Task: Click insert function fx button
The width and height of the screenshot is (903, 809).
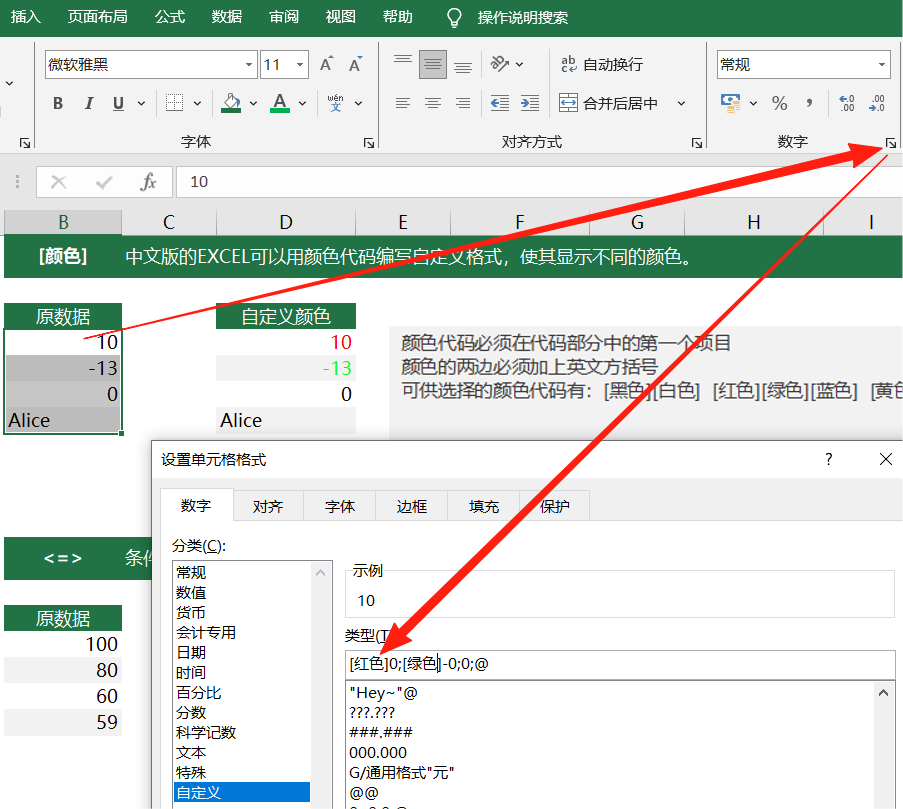Action: pyautogui.click(x=148, y=183)
